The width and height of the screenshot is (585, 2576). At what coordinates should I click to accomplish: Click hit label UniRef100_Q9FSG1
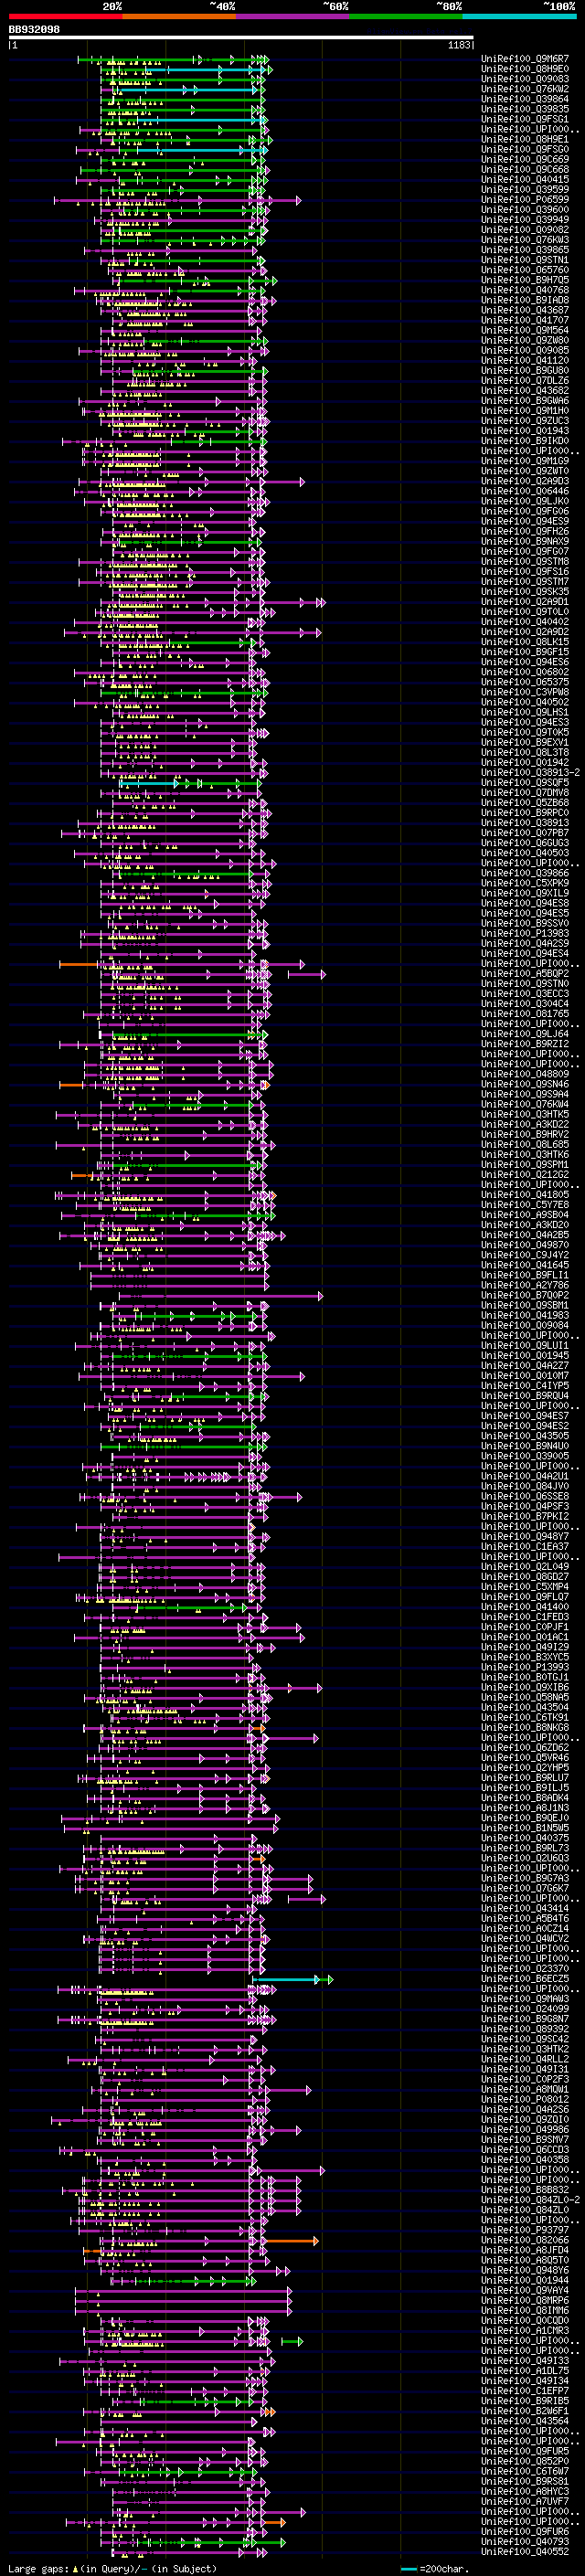525,119
